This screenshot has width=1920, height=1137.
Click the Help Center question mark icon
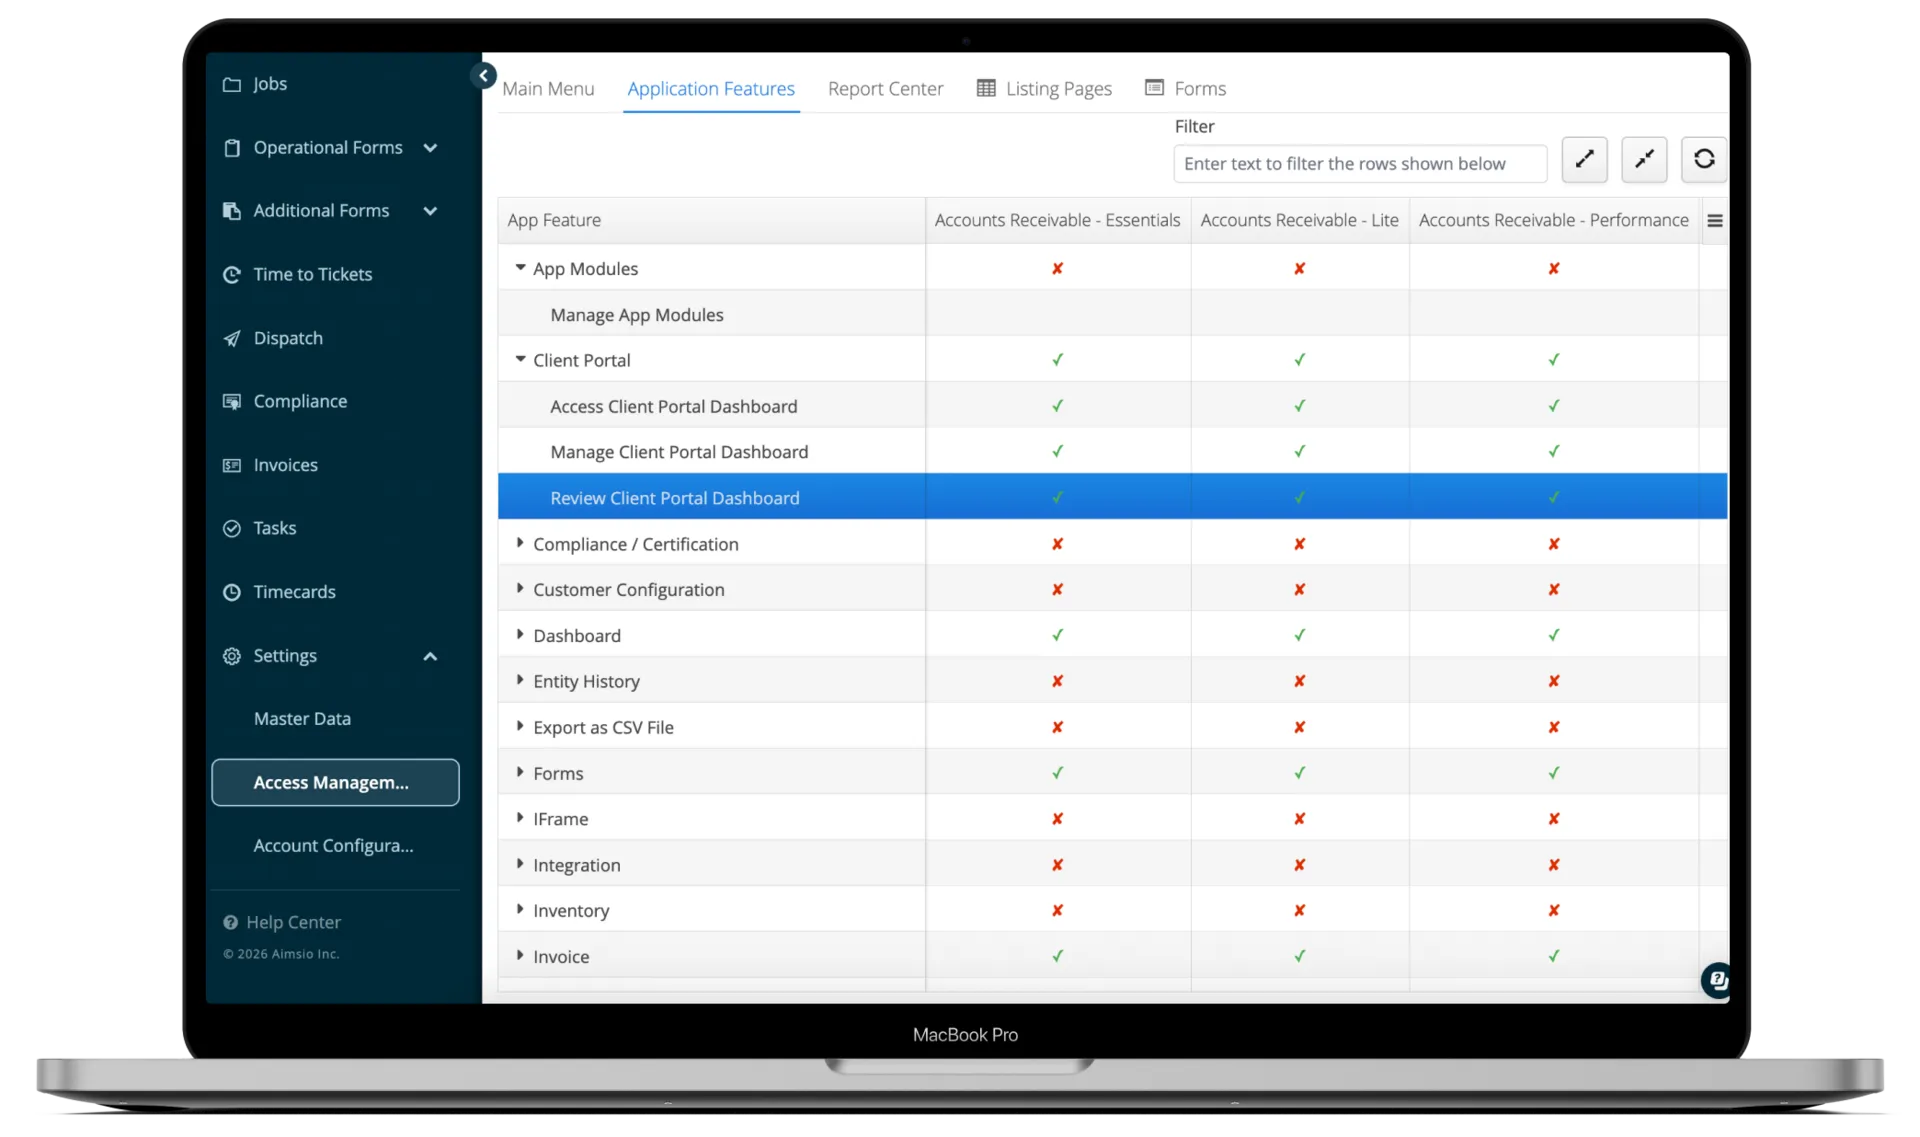231,922
